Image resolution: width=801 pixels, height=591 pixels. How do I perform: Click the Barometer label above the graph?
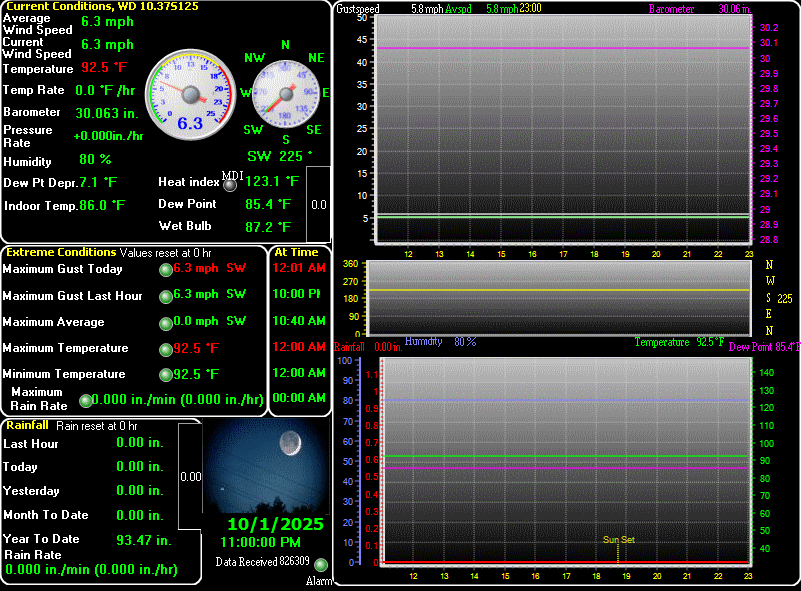671,9
